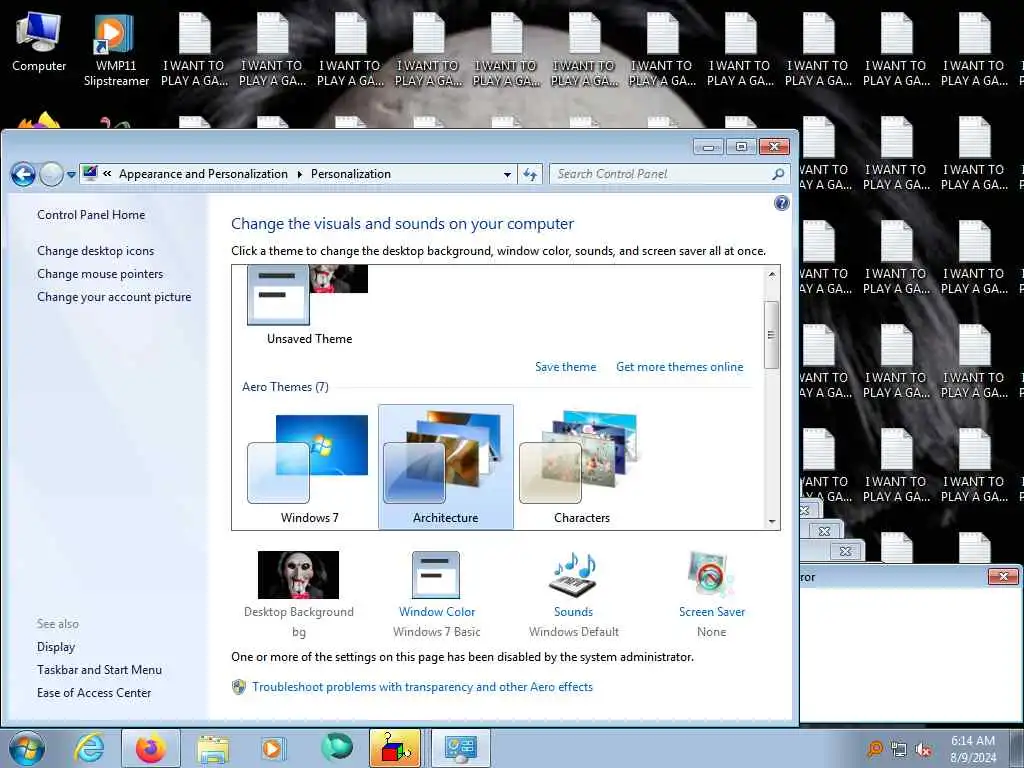Click the magnifier tray icon

click(x=875, y=749)
